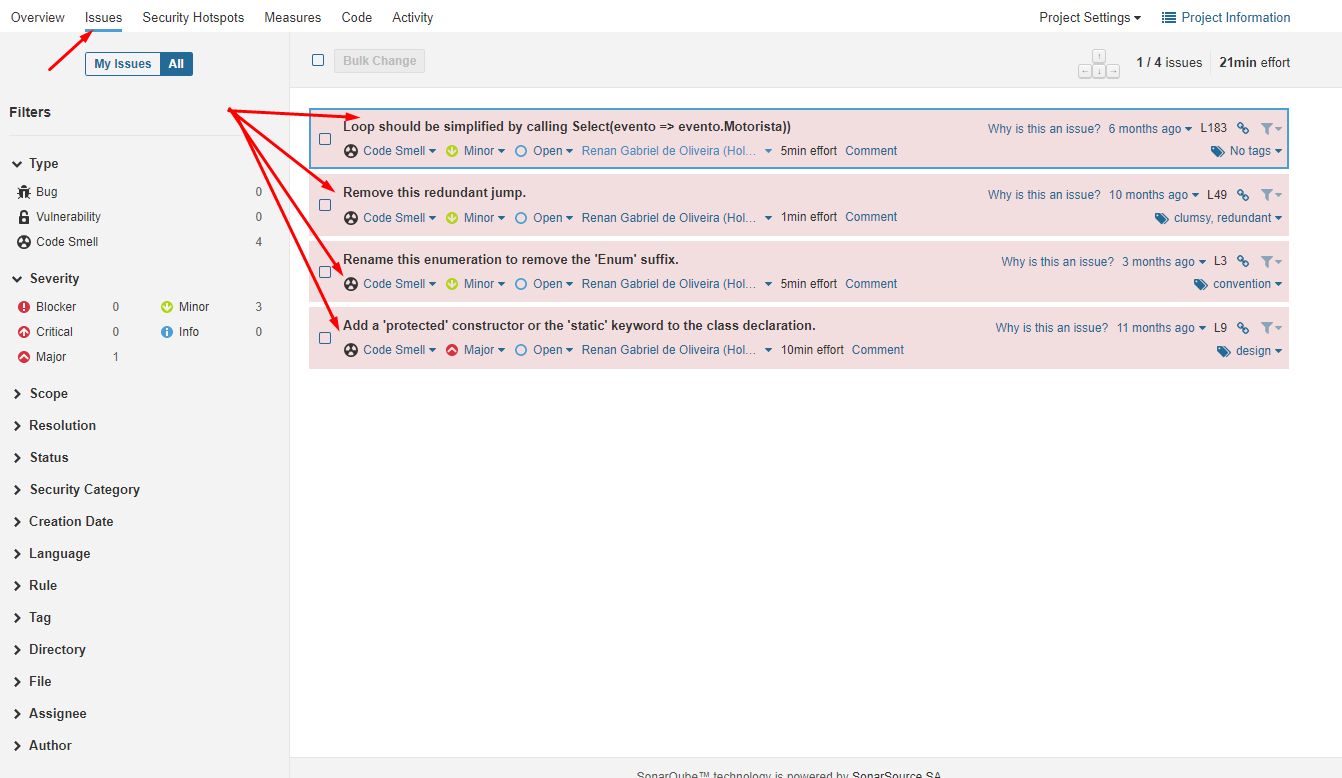1342x778 pixels.
Task: Click permalink icon on the L9 issue
Action: [x=1243, y=328]
